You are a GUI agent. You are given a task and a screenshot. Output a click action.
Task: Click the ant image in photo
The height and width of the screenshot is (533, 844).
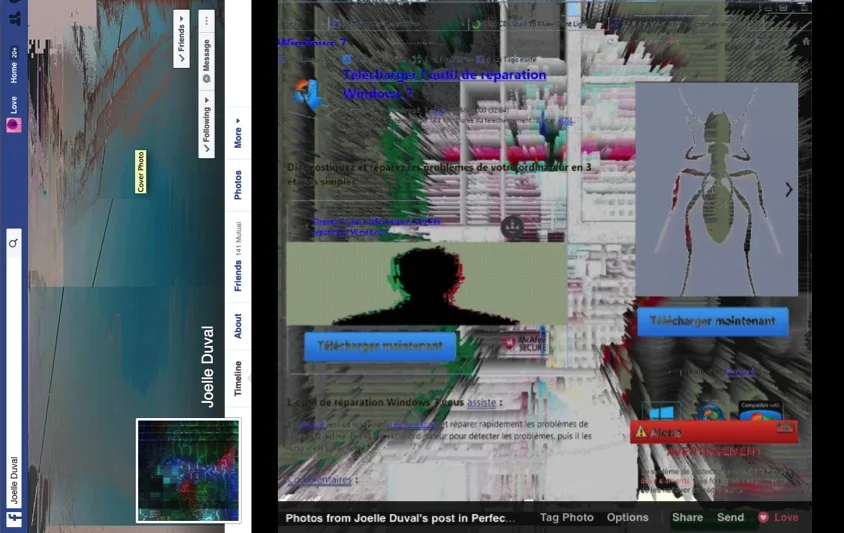(x=716, y=189)
